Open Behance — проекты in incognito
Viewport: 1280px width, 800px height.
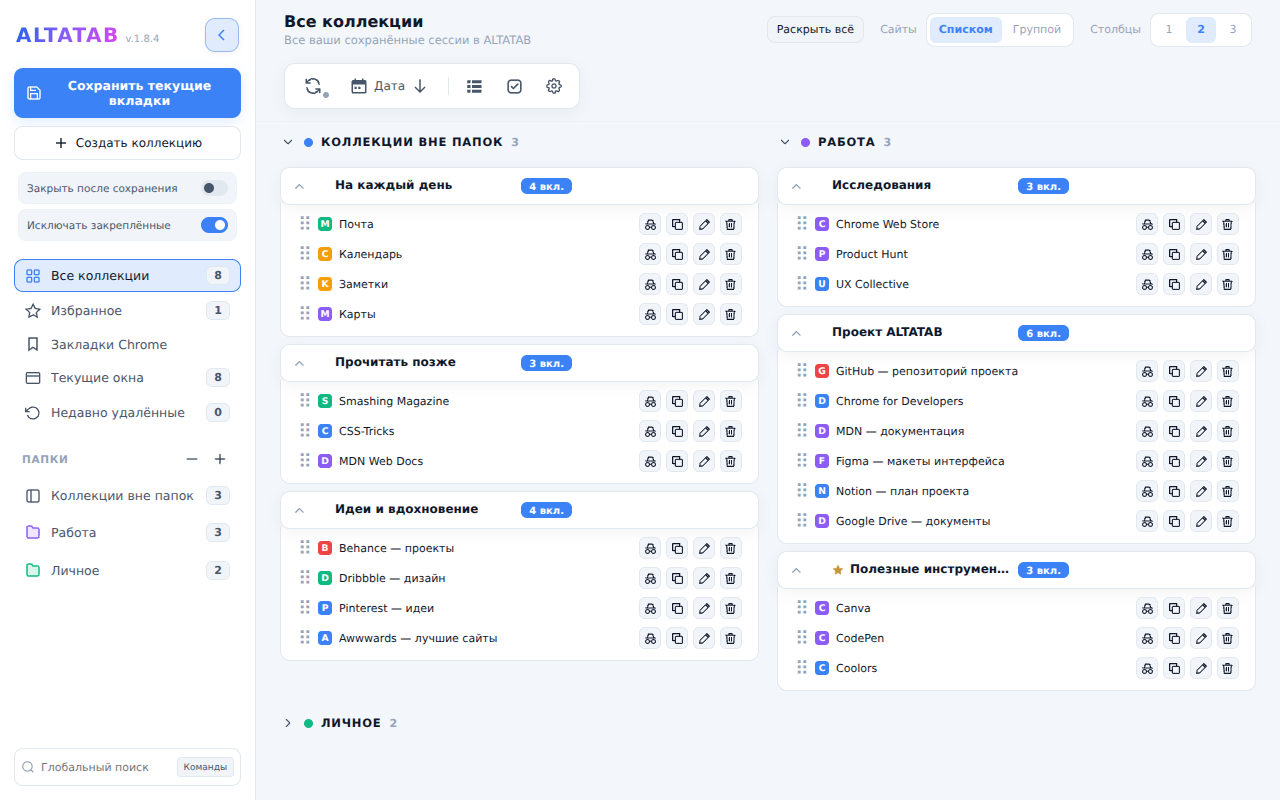[x=650, y=548]
